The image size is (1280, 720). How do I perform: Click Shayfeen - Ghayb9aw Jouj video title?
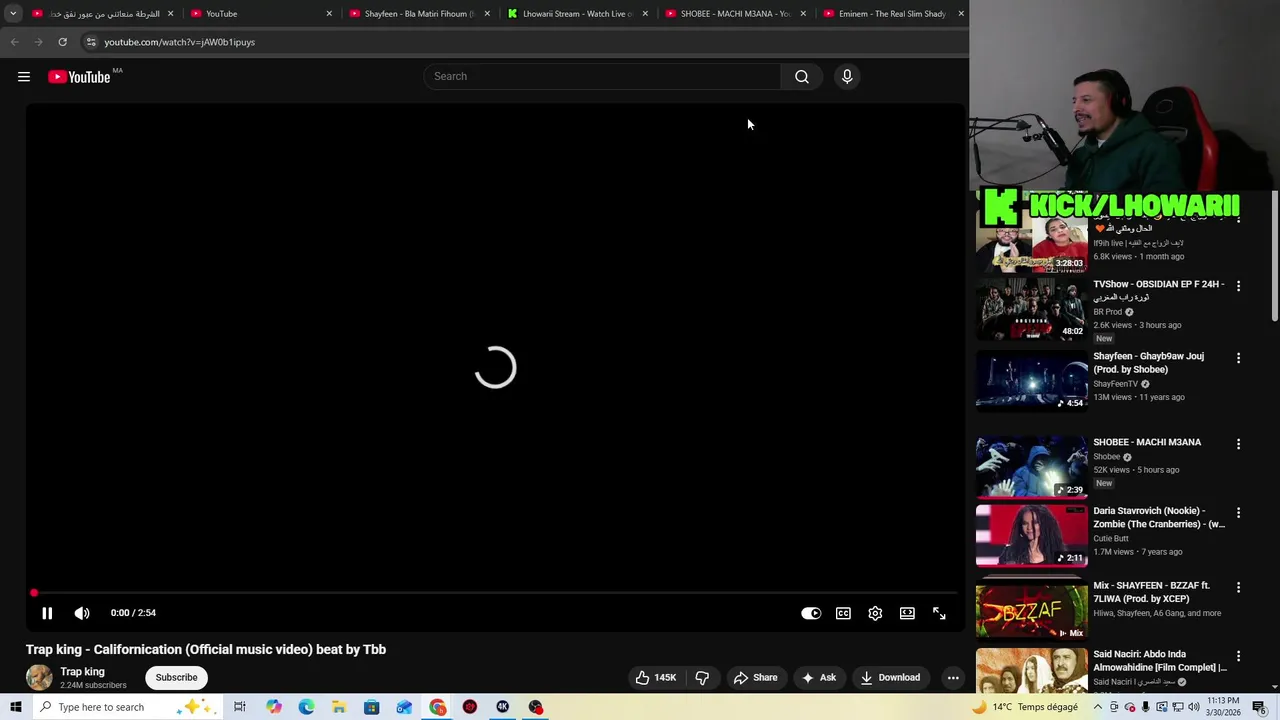(x=1148, y=363)
